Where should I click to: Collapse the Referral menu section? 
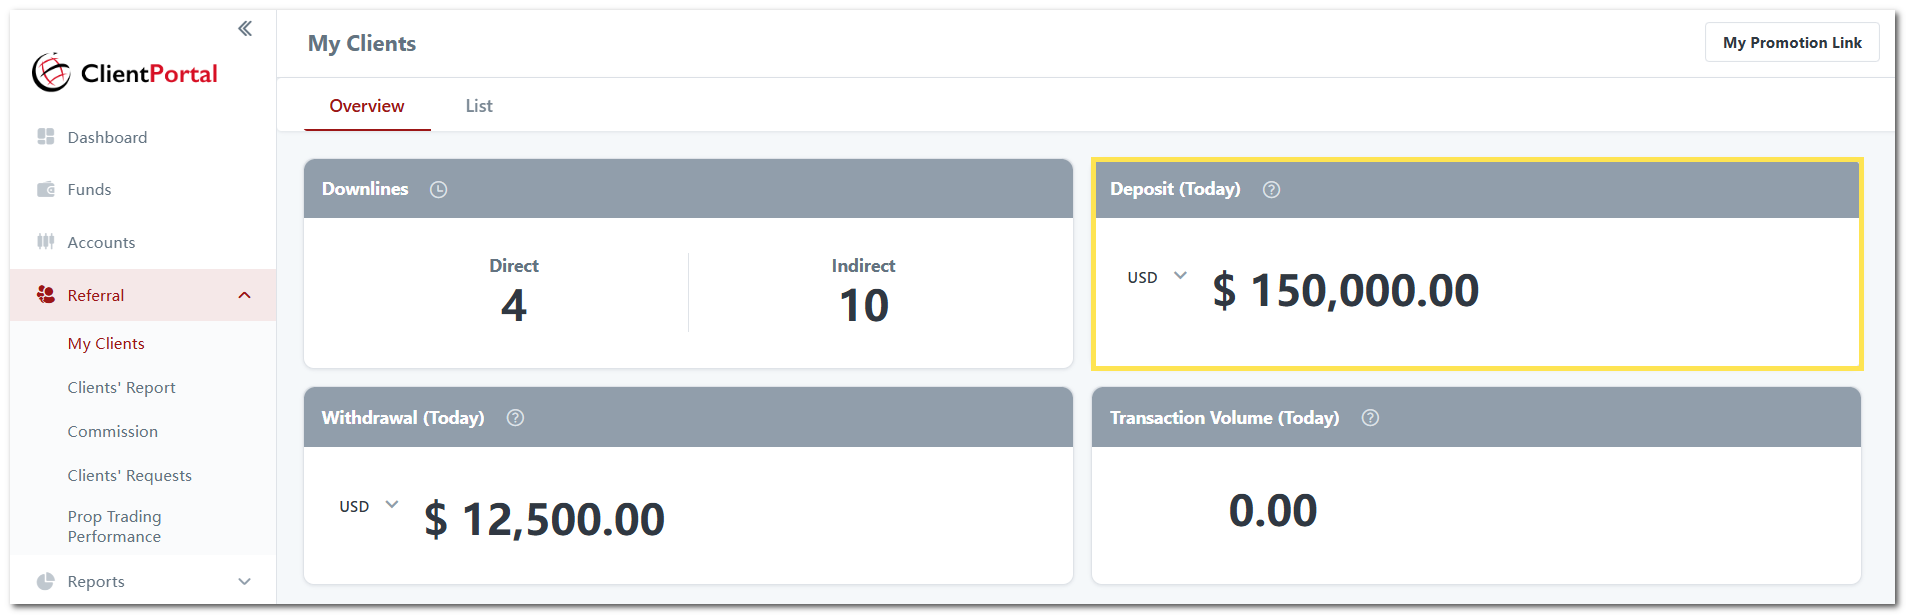coord(245,295)
